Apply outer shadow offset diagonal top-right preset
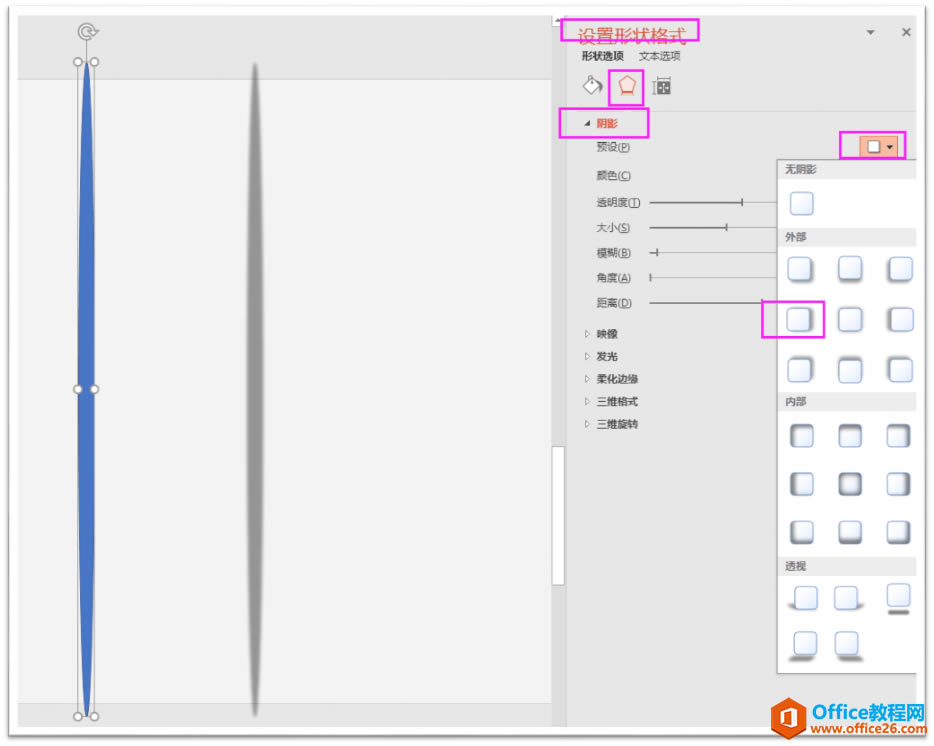The height and width of the screenshot is (746, 934). click(x=800, y=369)
